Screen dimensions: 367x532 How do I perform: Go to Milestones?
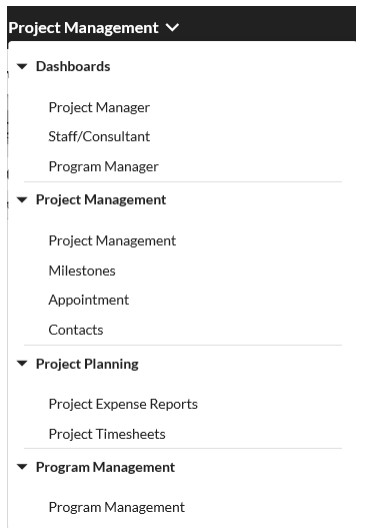pyautogui.click(x=82, y=271)
